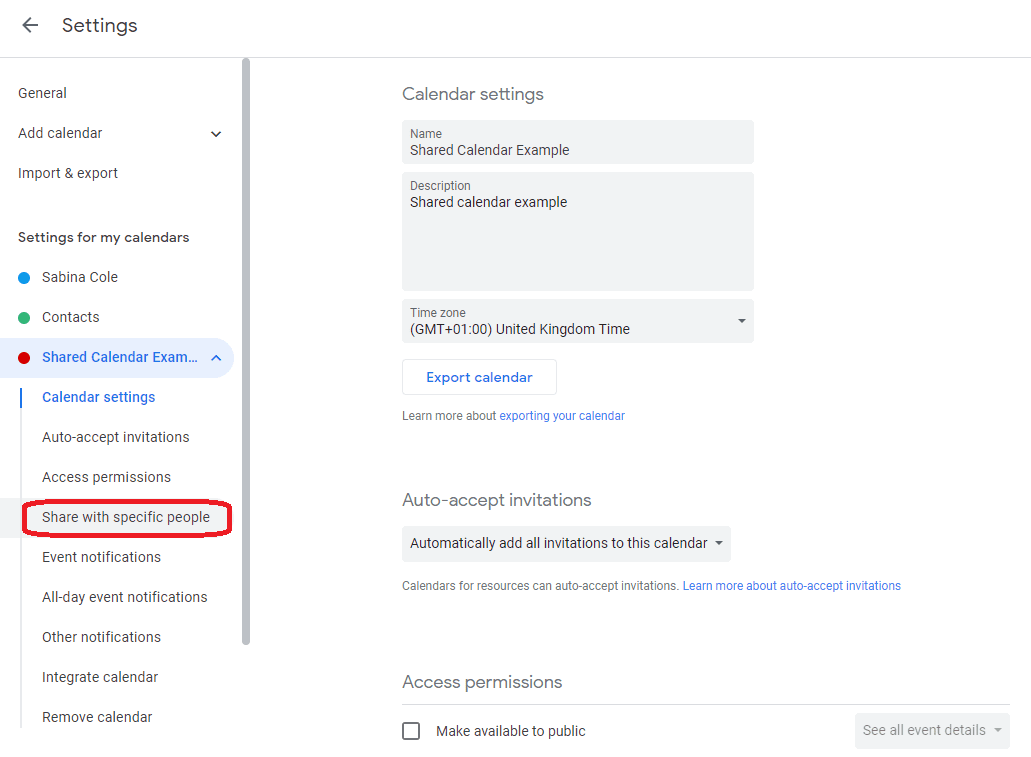Select Share with specific people

click(126, 518)
